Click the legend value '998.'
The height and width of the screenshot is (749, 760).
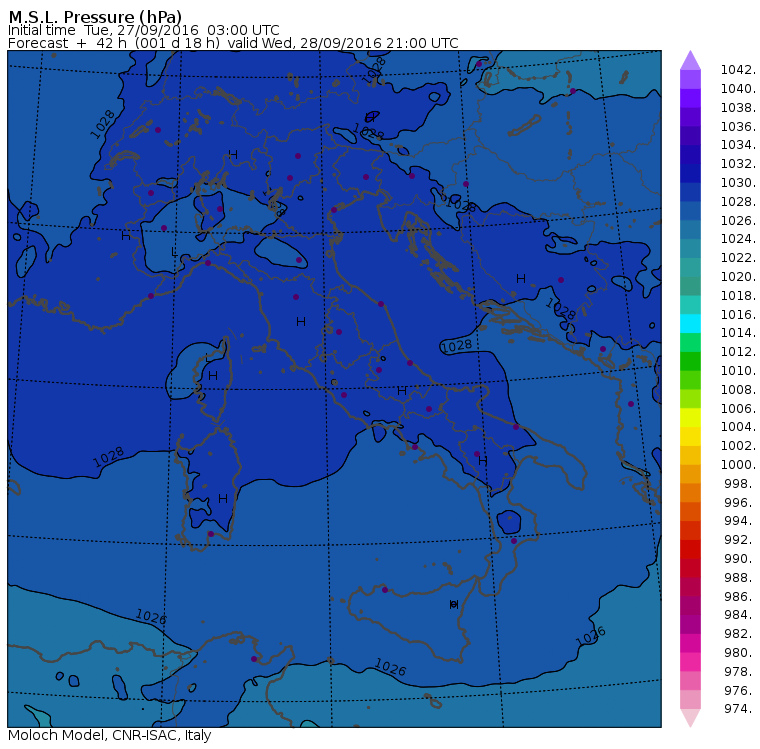click(x=740, y=484)
